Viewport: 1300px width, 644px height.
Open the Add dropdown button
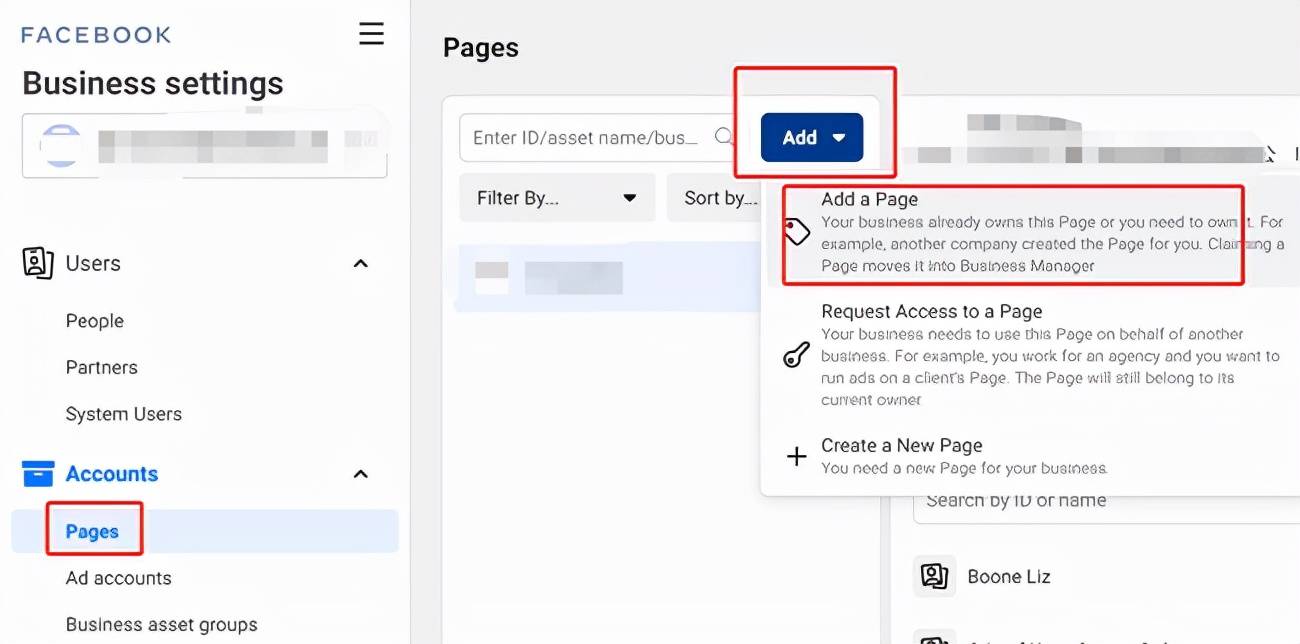coord(812,138)
